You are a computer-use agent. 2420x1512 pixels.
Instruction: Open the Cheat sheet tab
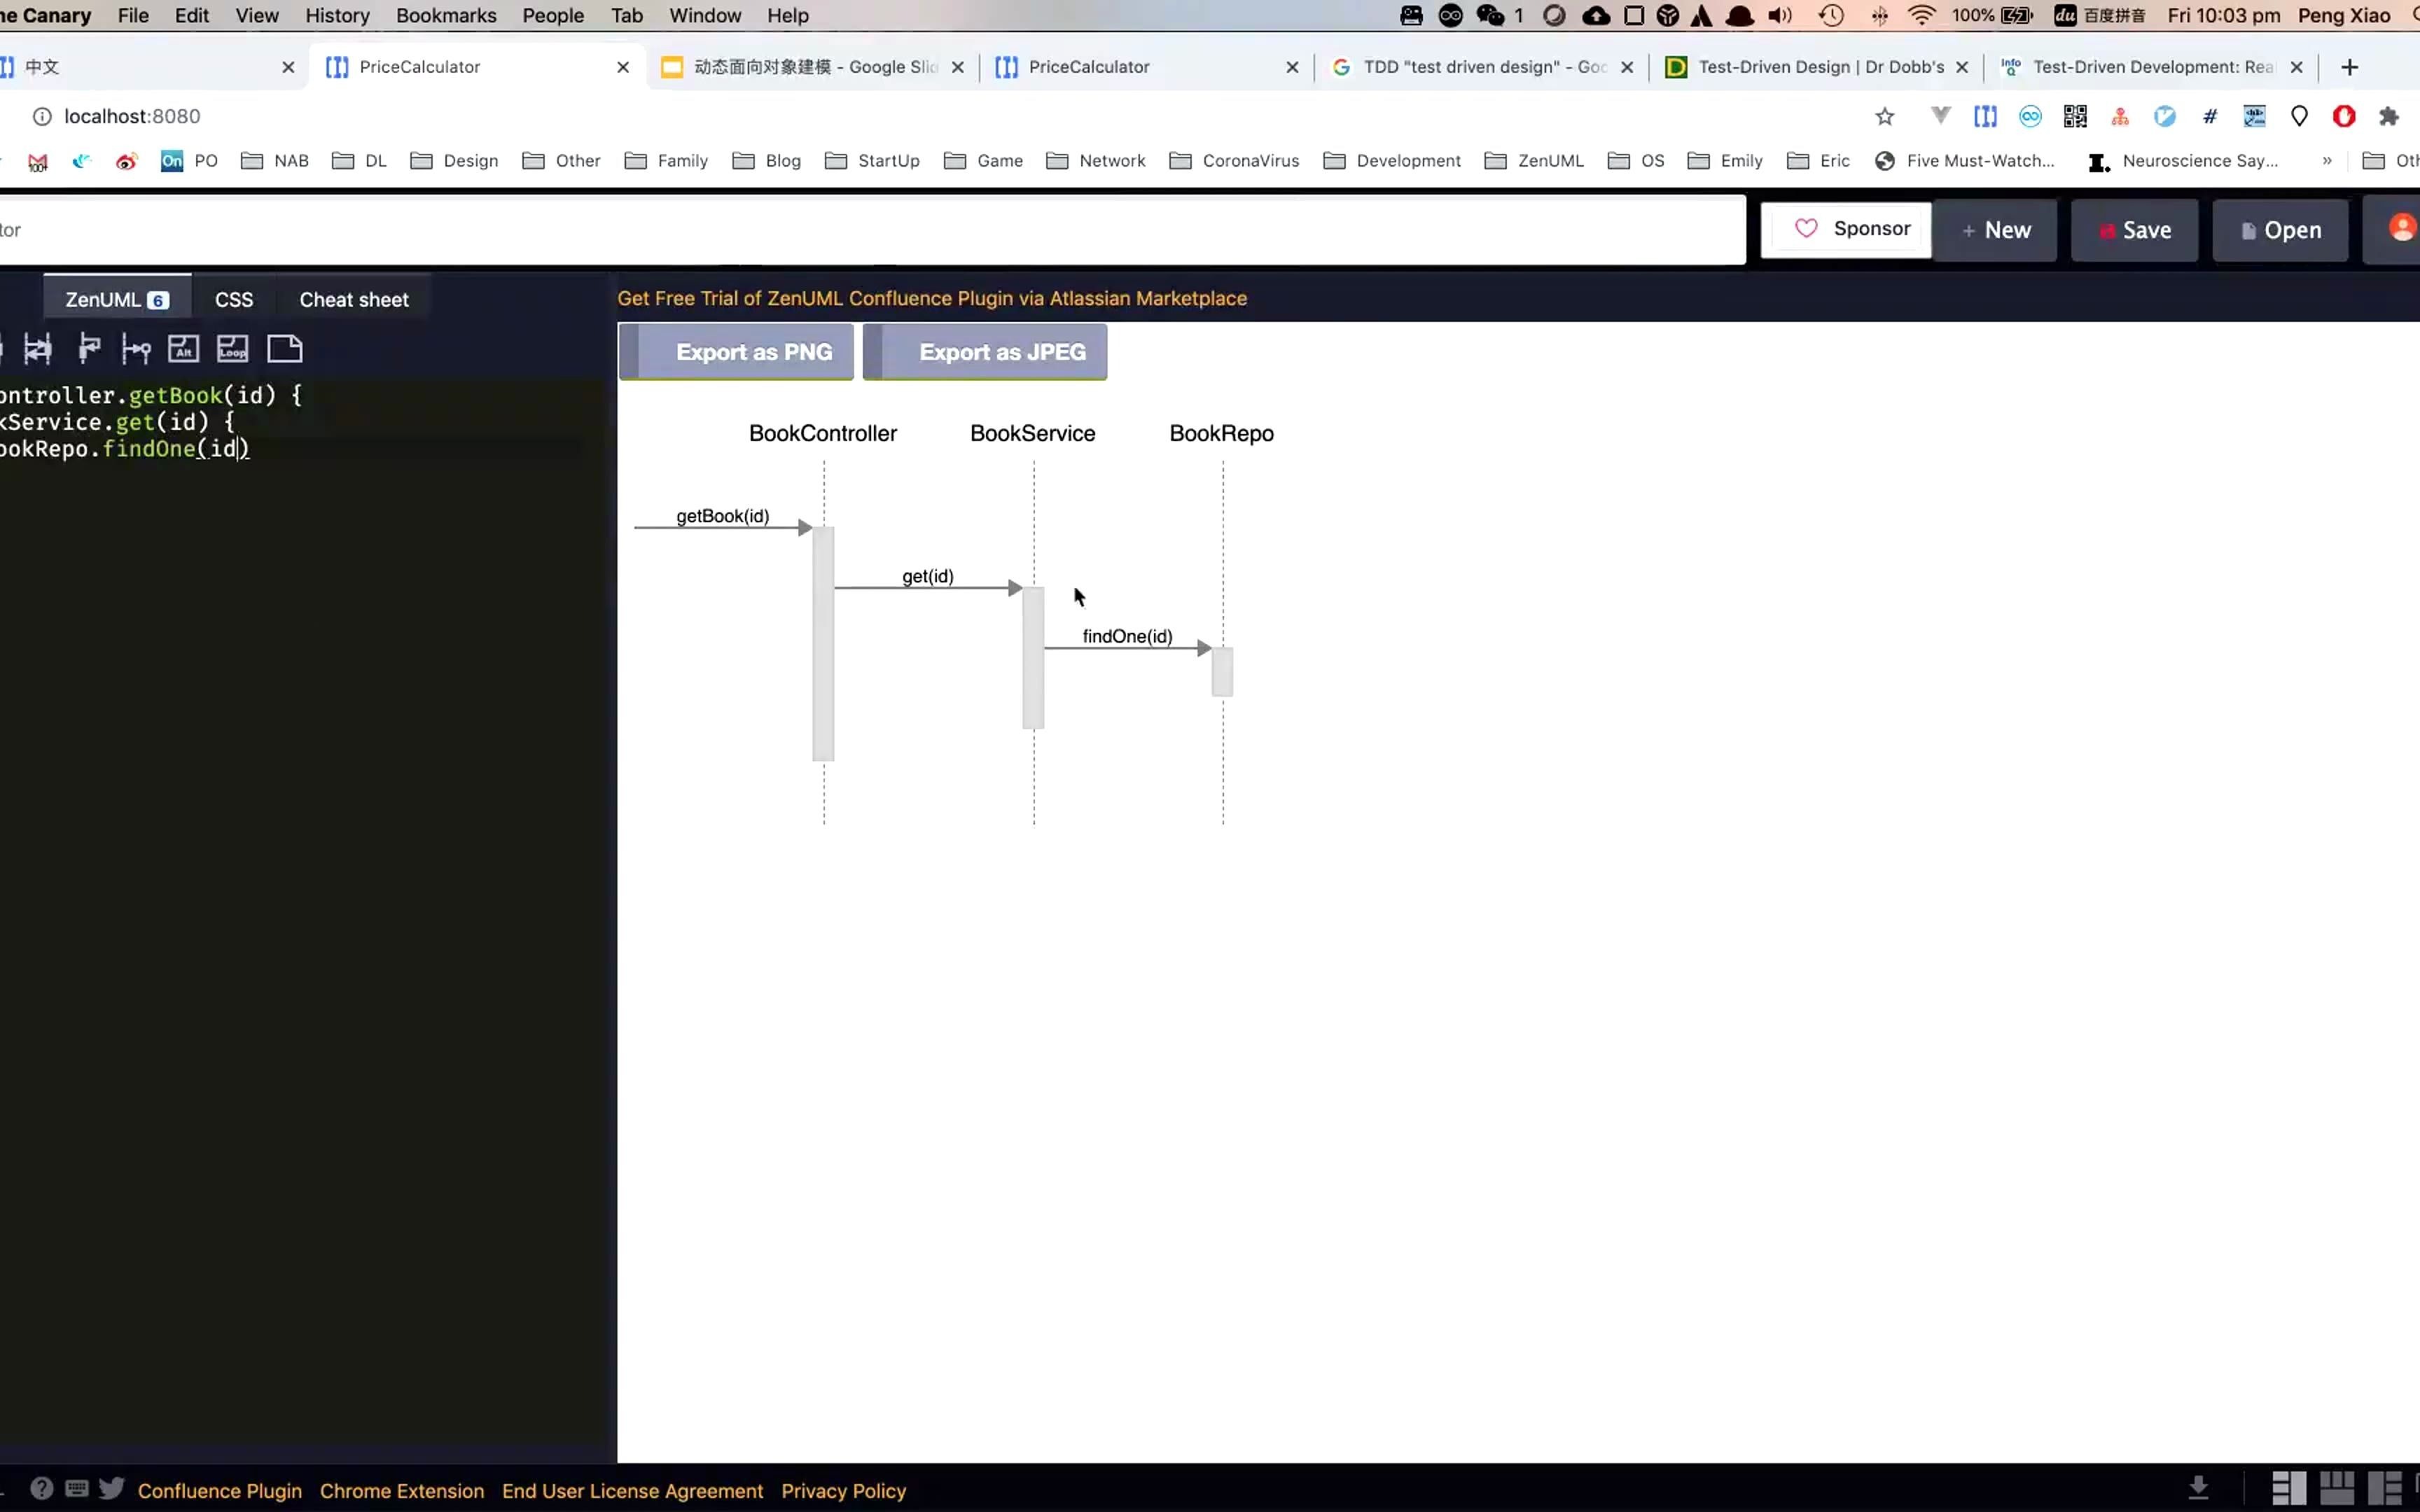(x=354, y=298)
